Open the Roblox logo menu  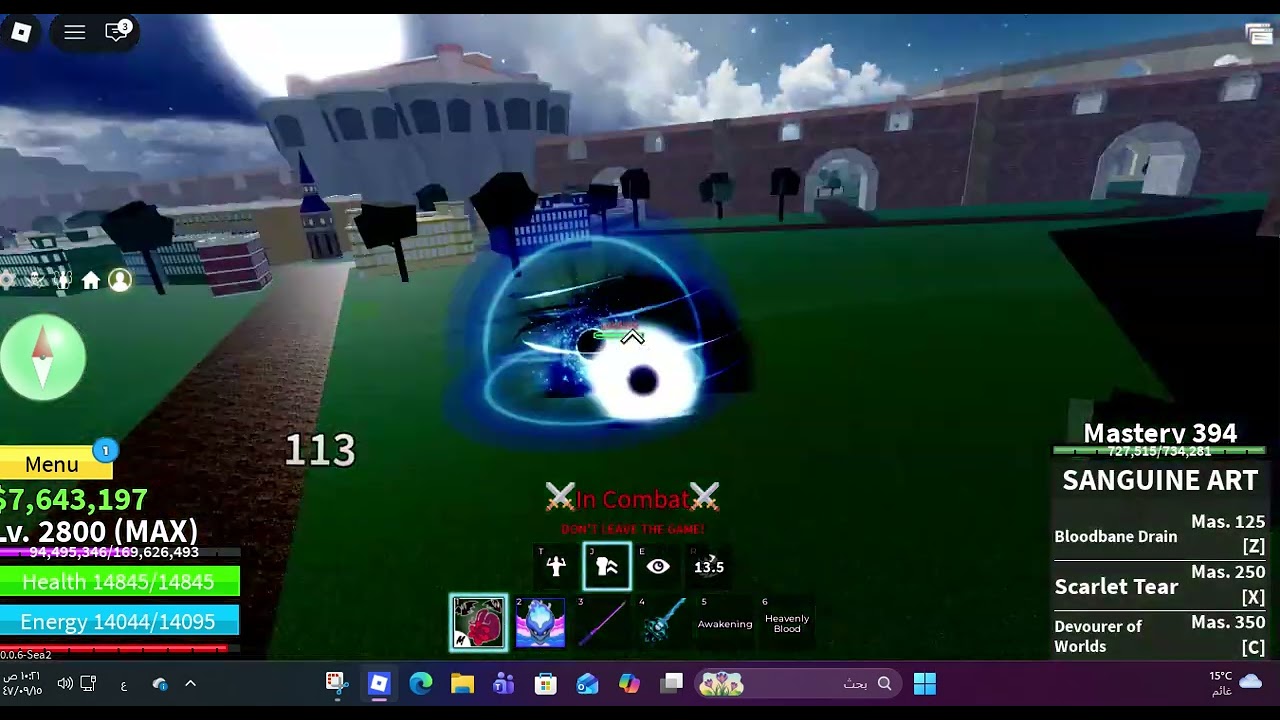click(21, 32)
